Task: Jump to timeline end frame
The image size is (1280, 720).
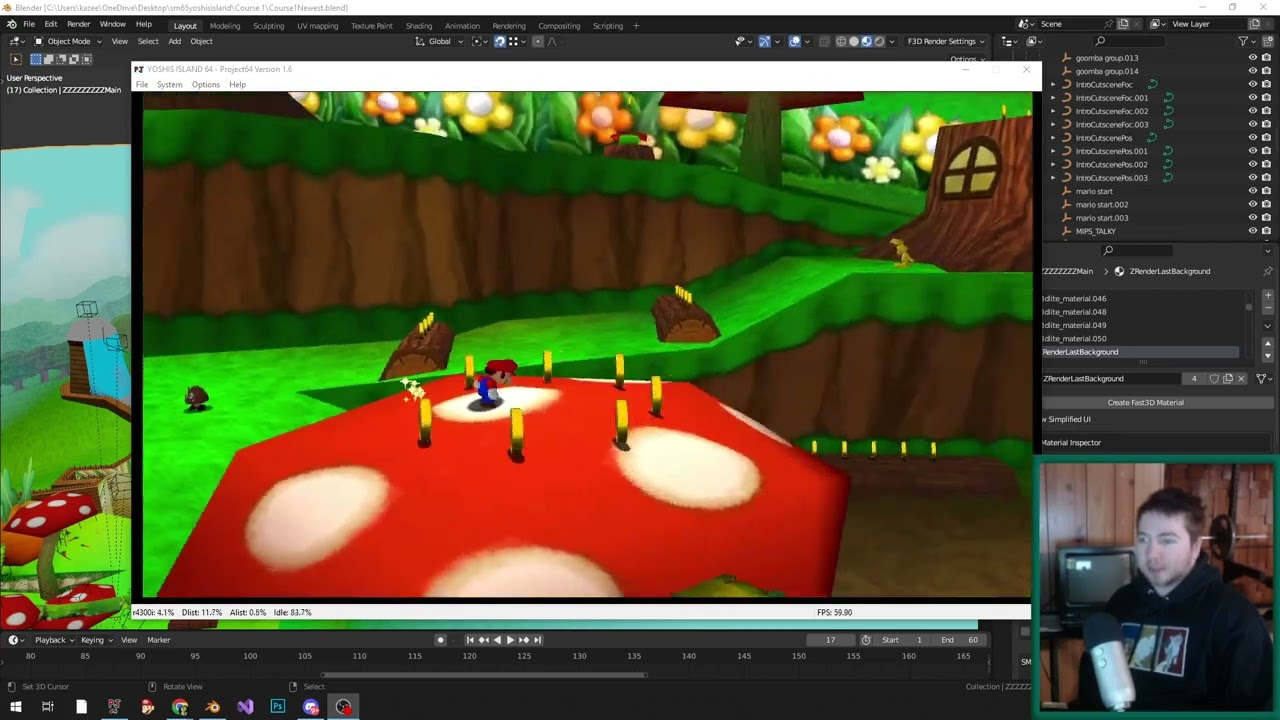Action: (537, 640)
